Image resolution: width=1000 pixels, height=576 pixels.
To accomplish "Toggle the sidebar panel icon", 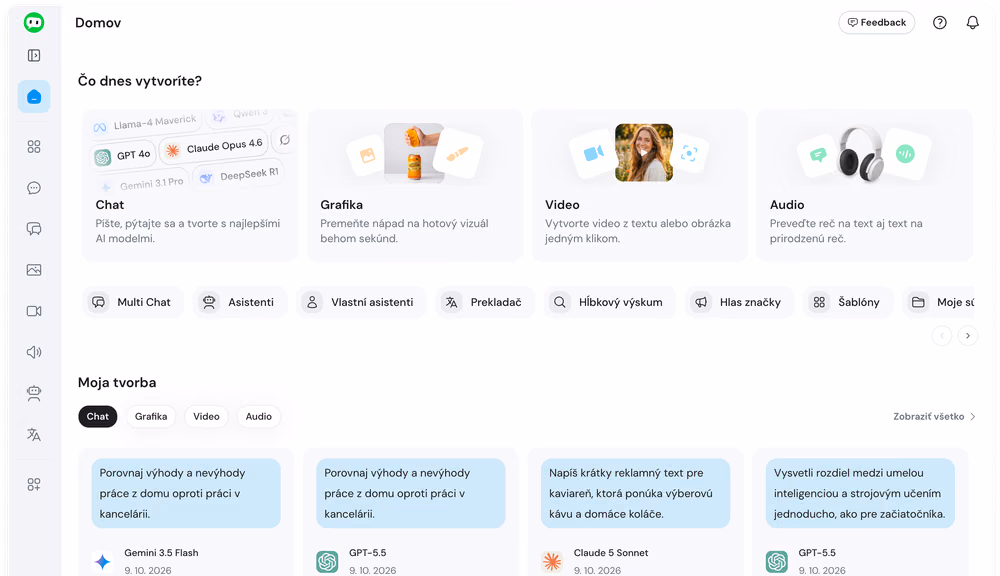I will tap(34, 55).
